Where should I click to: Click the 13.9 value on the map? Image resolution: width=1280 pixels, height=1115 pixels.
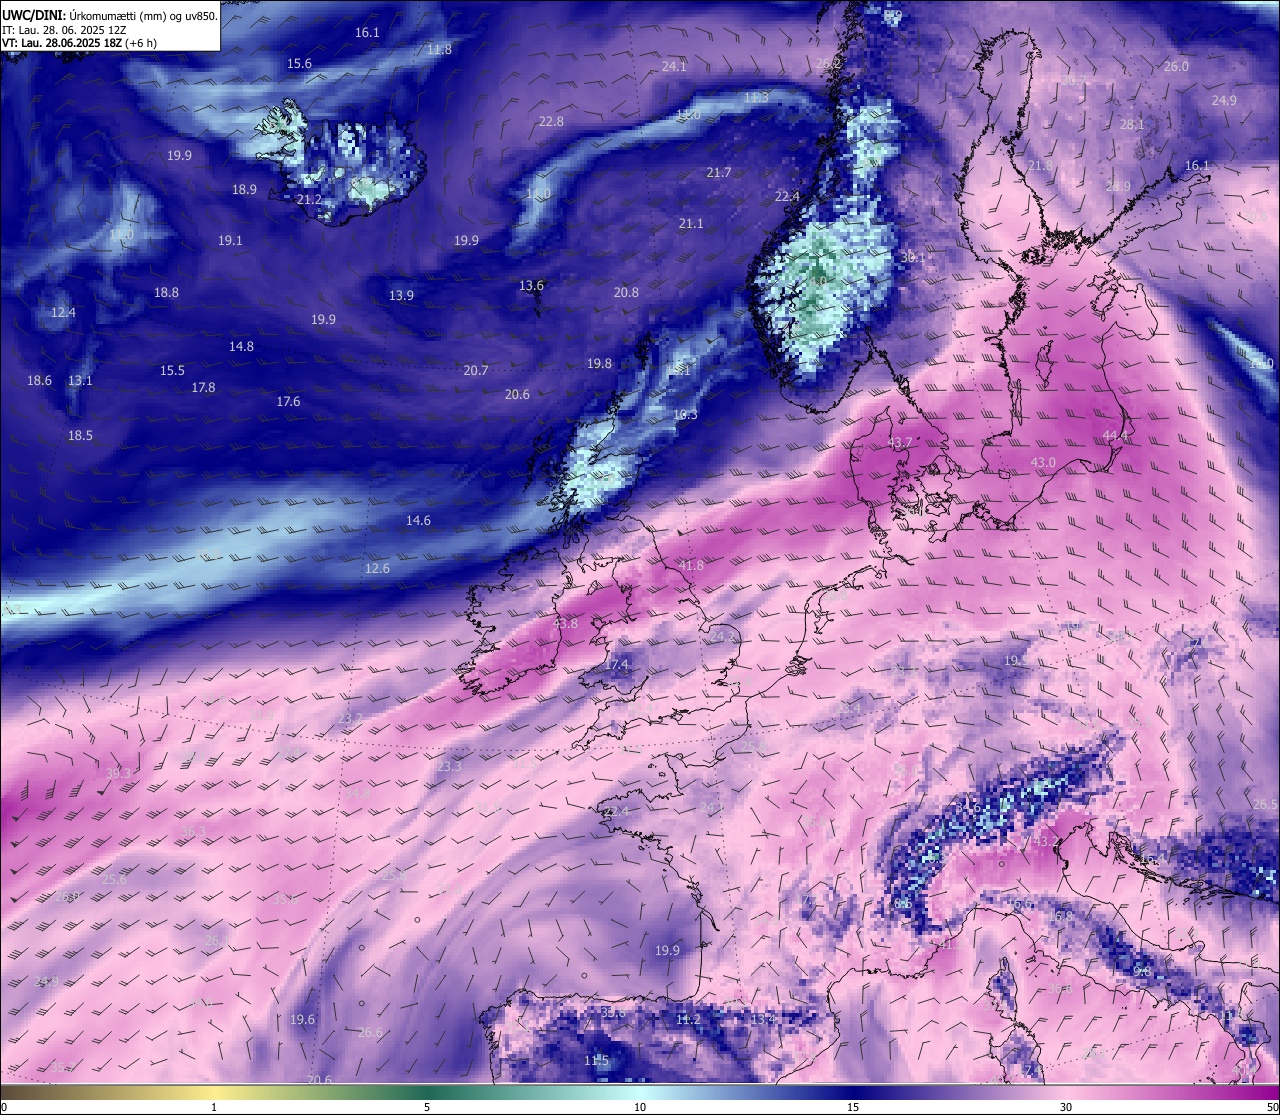(401, 296)
